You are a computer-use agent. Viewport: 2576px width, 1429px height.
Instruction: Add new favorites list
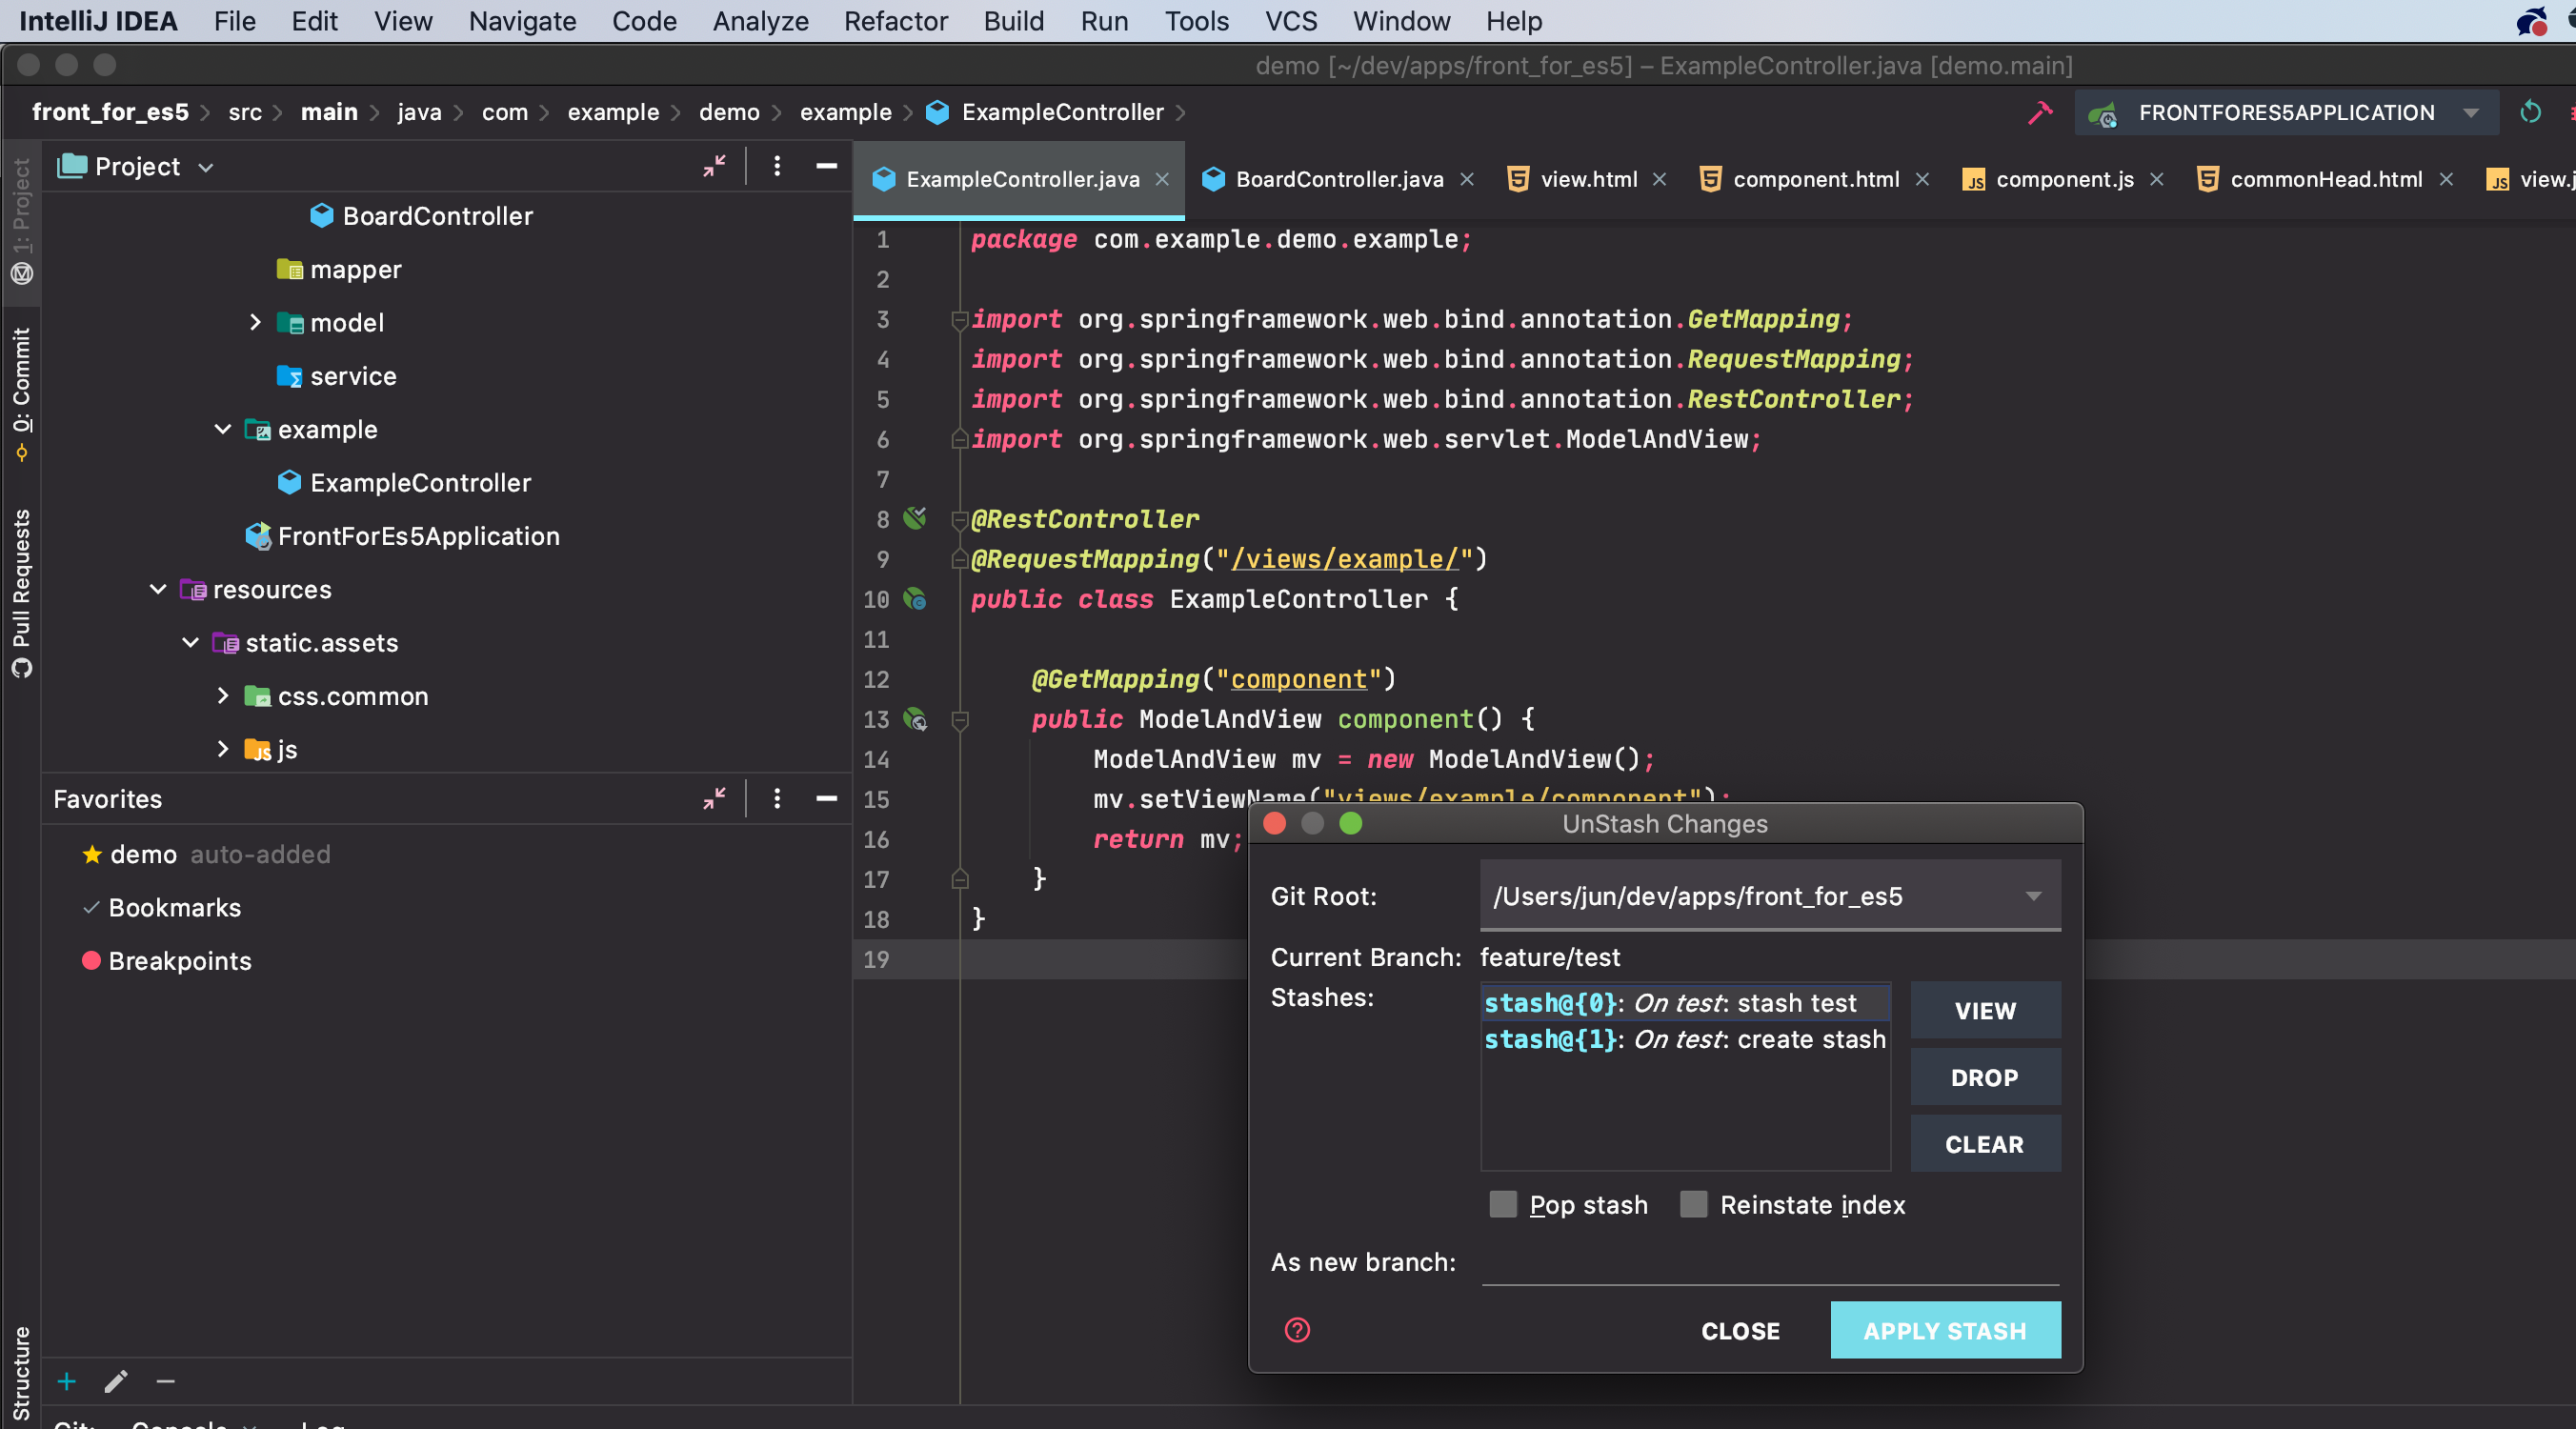click(x=67, y=1381)
